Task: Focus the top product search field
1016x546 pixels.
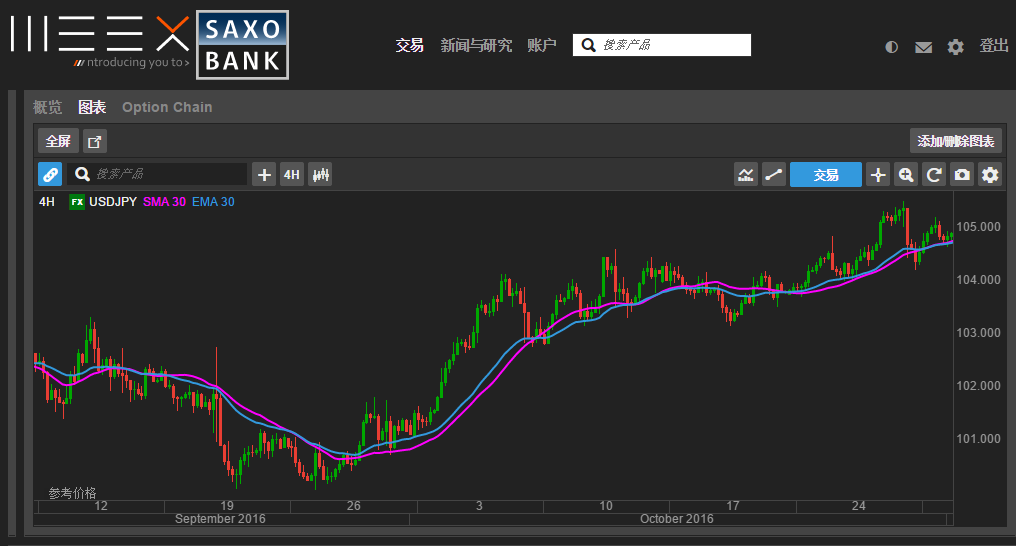Action: point(662,45)
